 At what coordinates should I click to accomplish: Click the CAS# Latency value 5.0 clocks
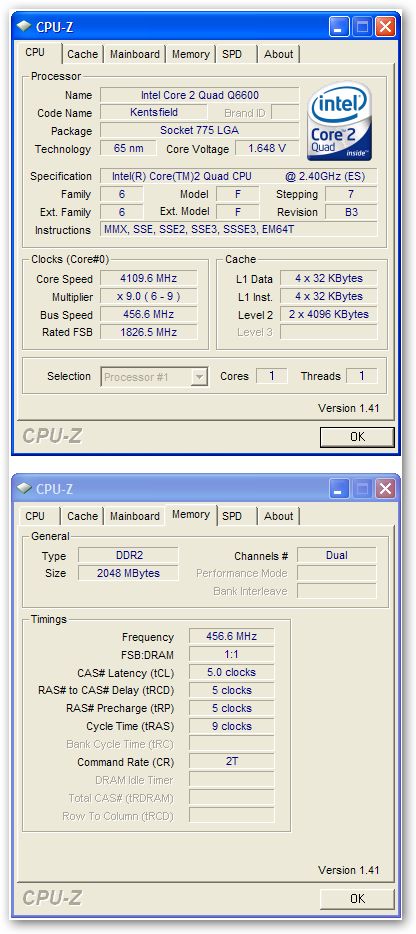click(231, 673)
